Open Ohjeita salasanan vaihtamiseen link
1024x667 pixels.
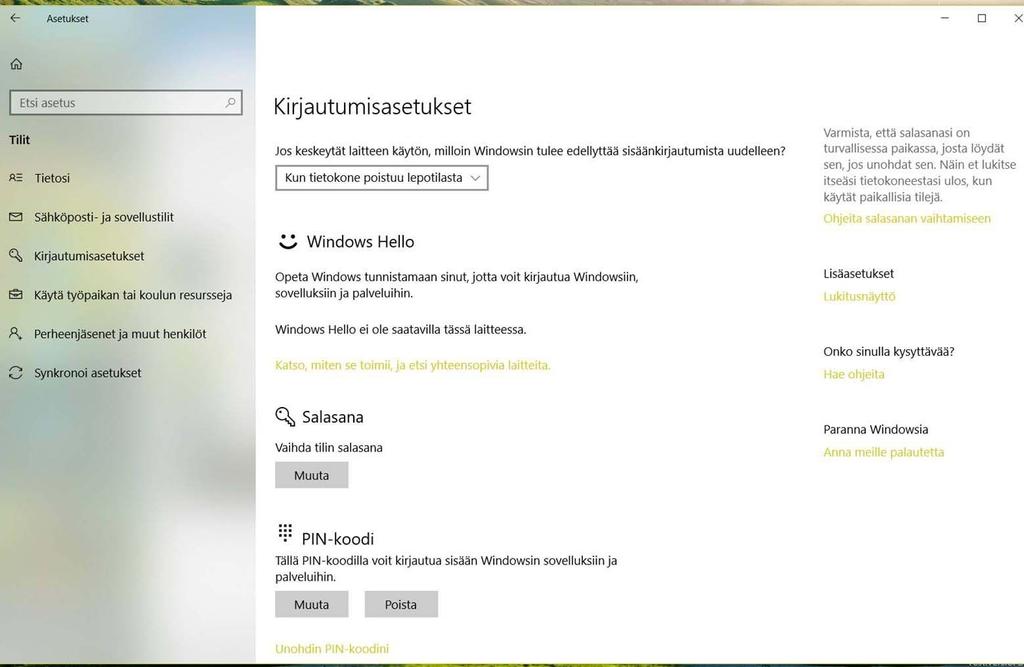tap(906, 218)
